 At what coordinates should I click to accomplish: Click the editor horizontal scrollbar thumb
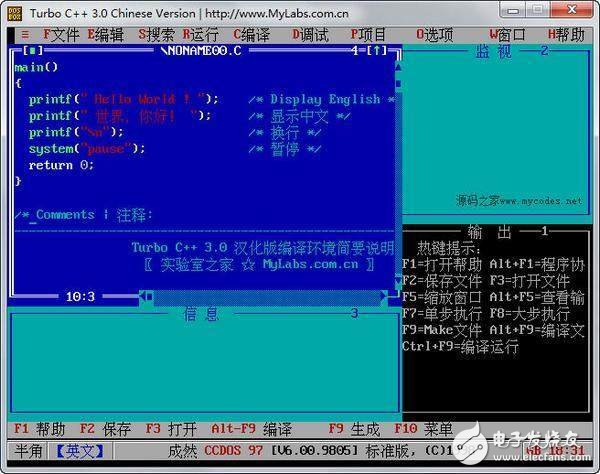(150, 296)
